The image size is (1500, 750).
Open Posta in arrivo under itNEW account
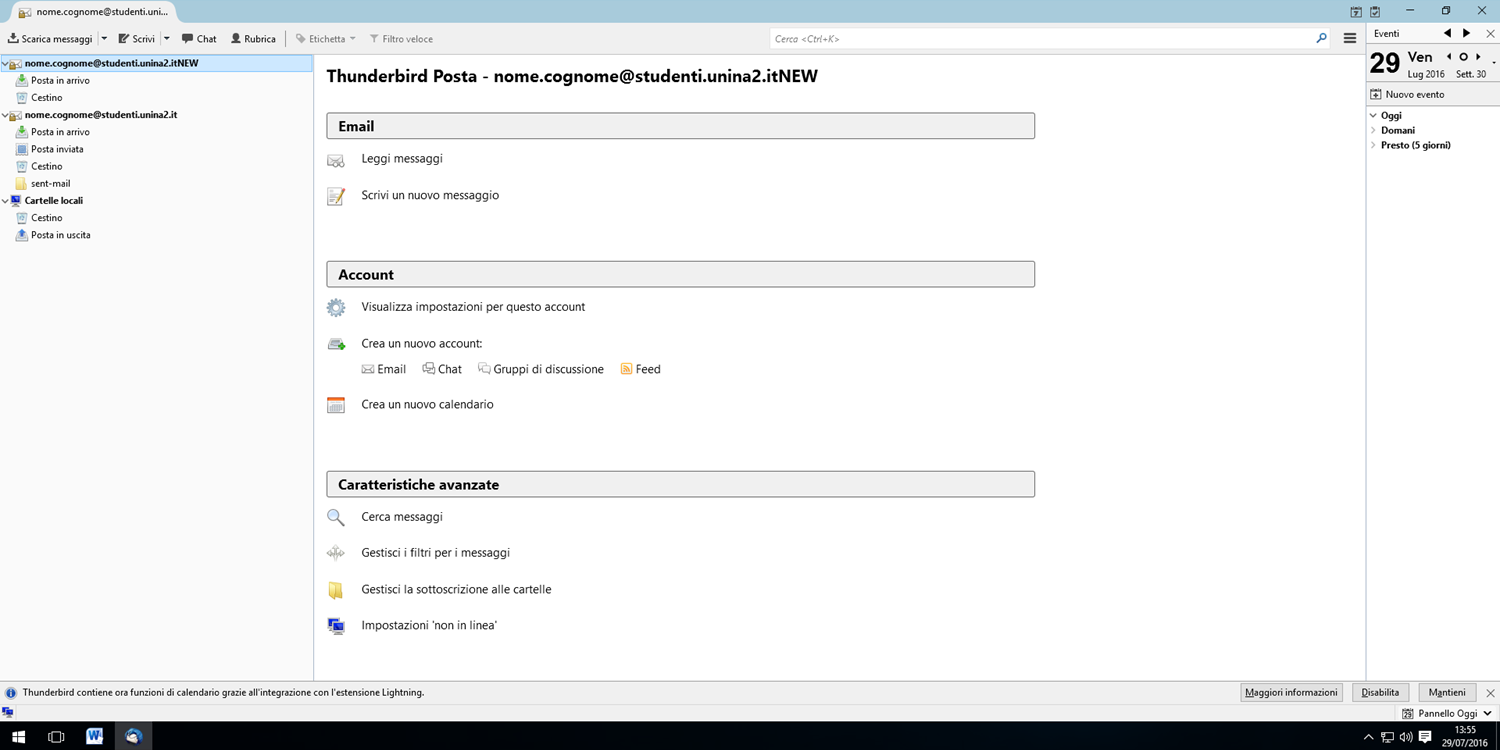point(60,80)
